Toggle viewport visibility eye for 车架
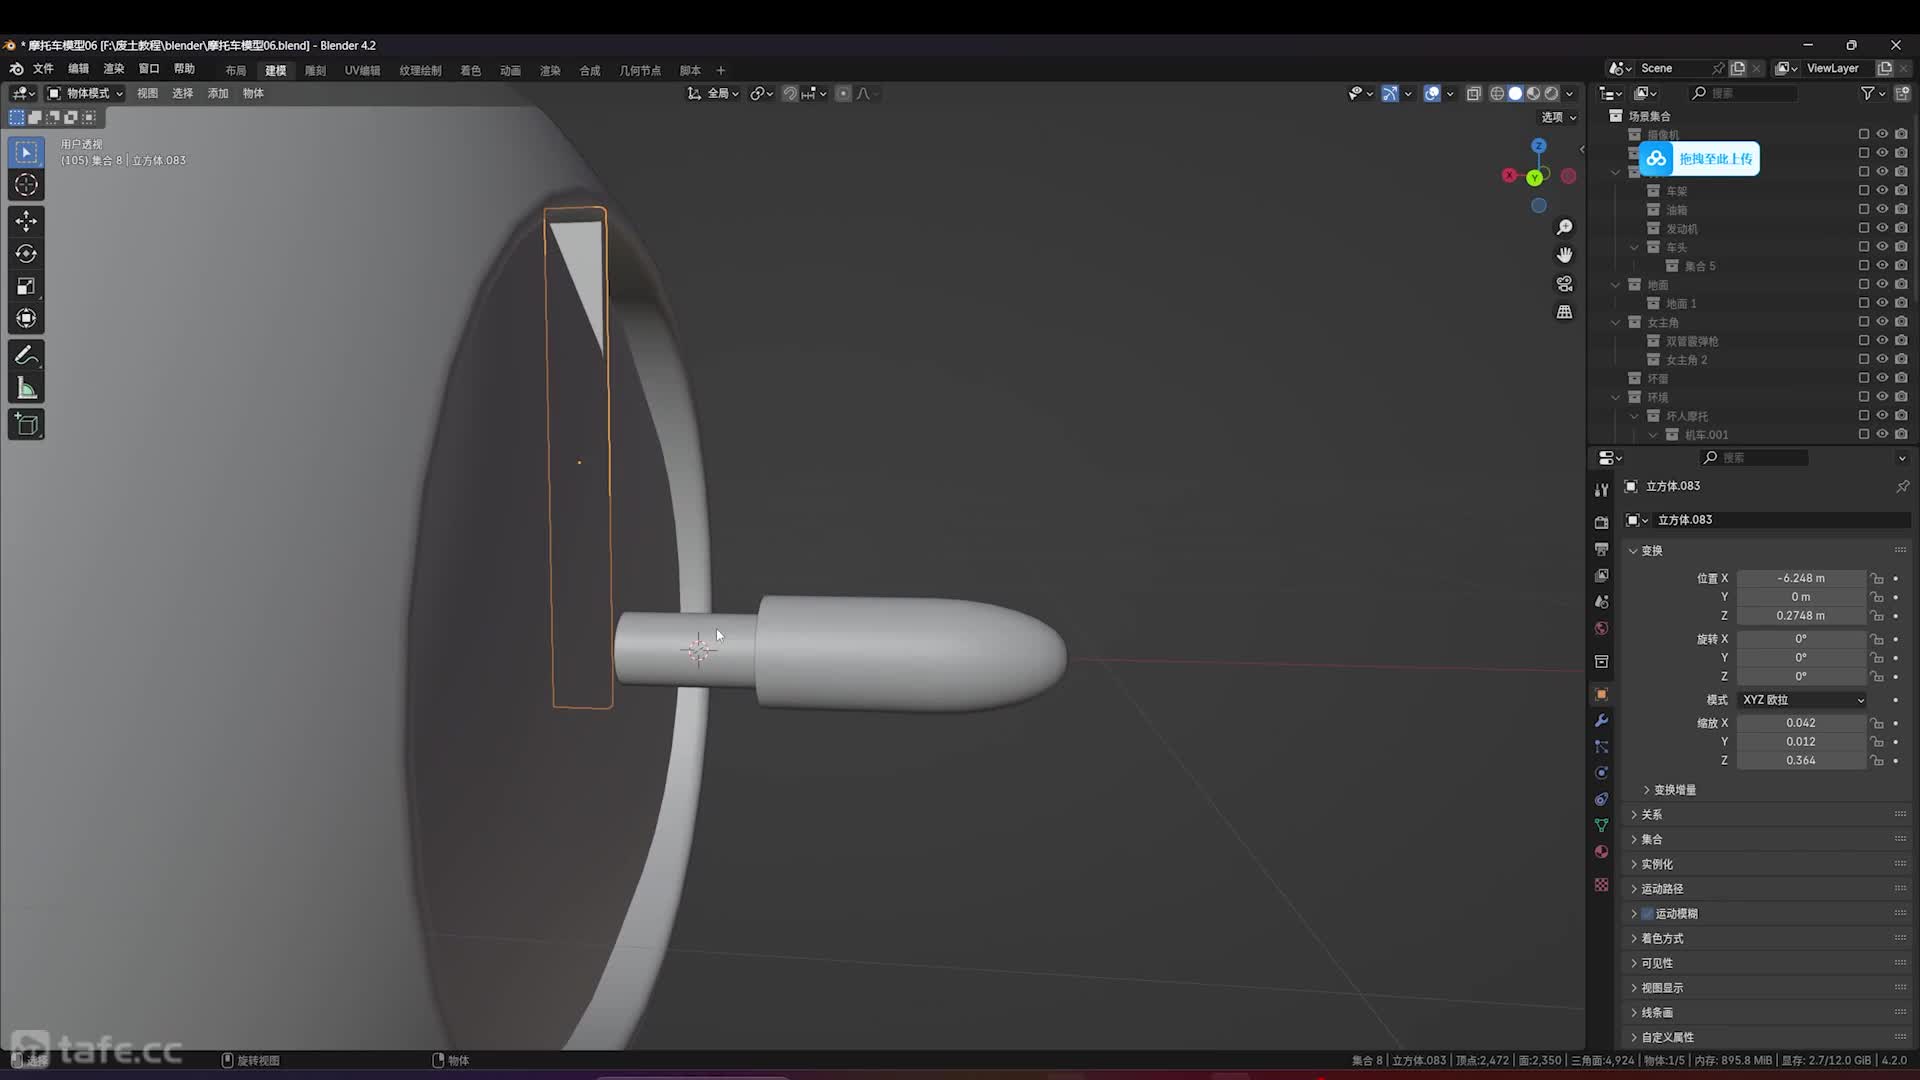 coord(1882,190)
